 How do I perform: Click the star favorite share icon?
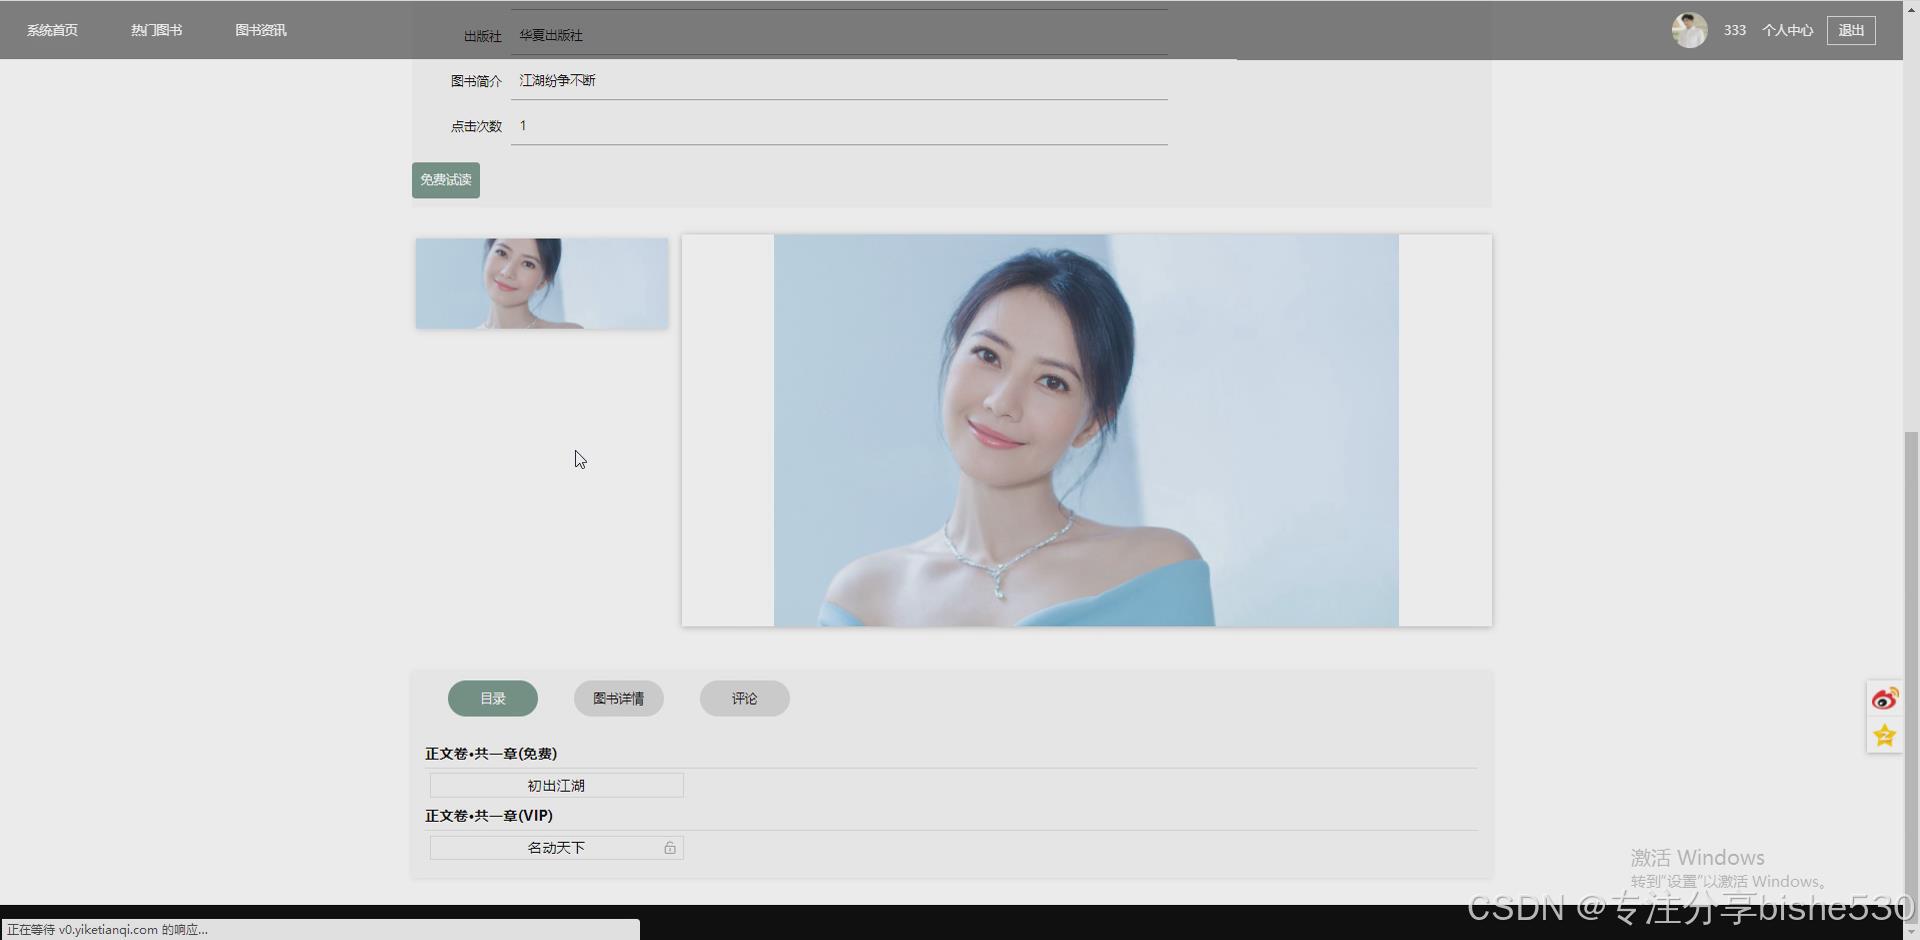tap(1885, 736)
